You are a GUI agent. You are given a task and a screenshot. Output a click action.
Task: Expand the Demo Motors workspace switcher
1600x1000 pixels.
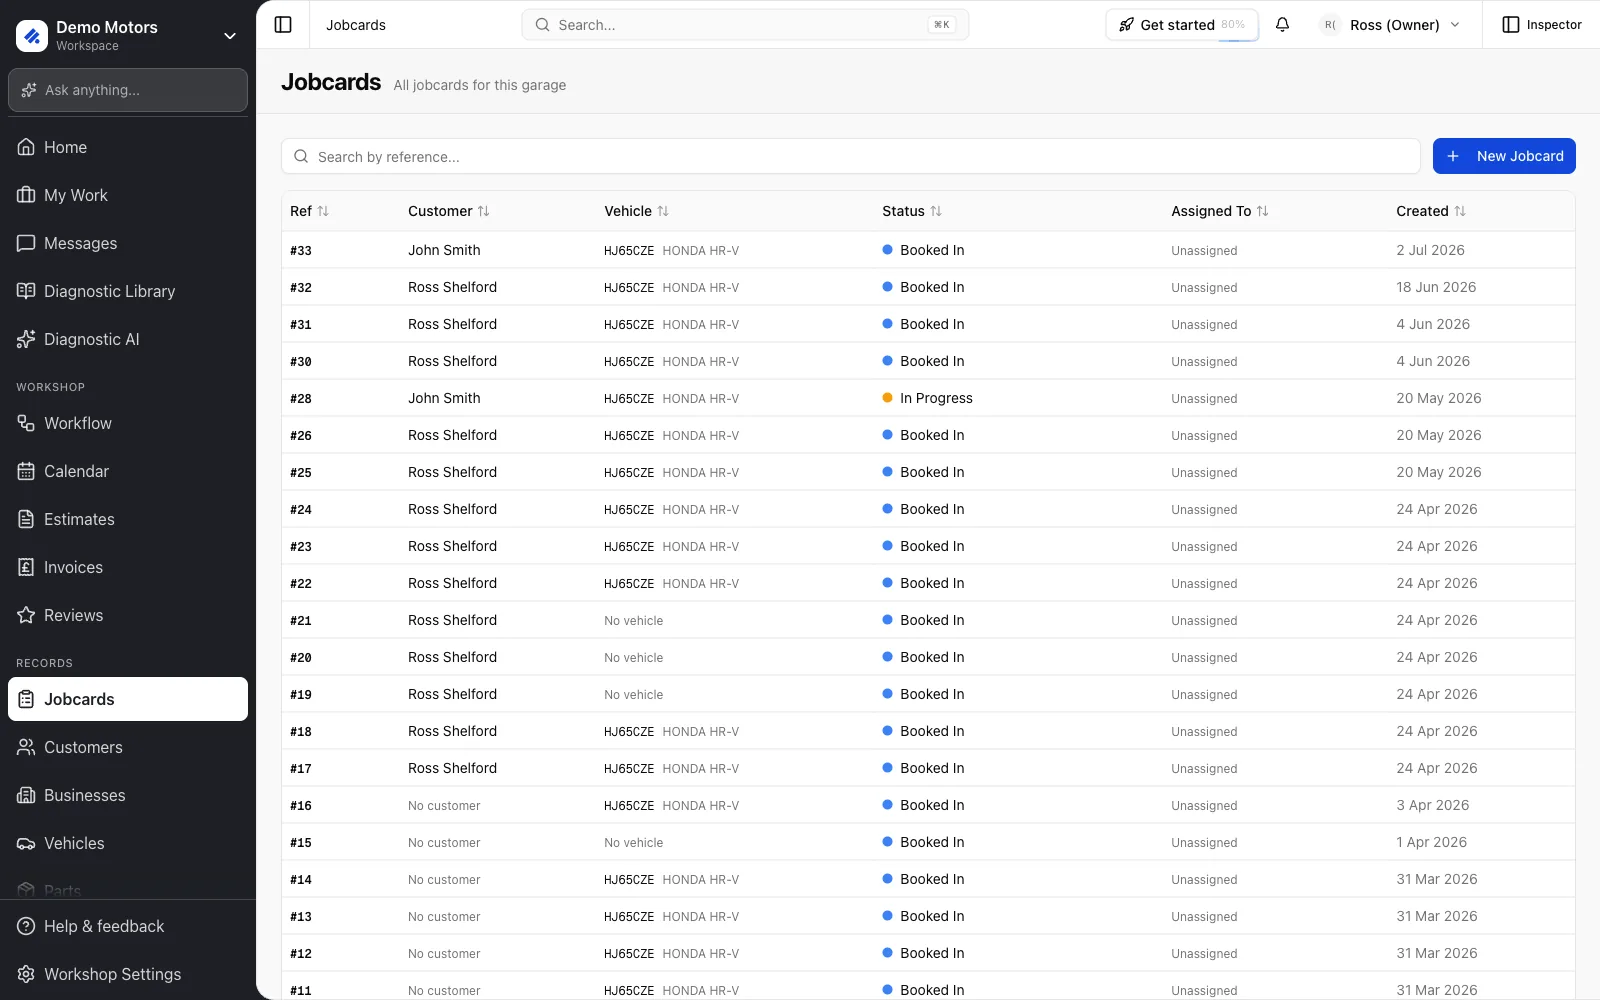tap(230, 36)
